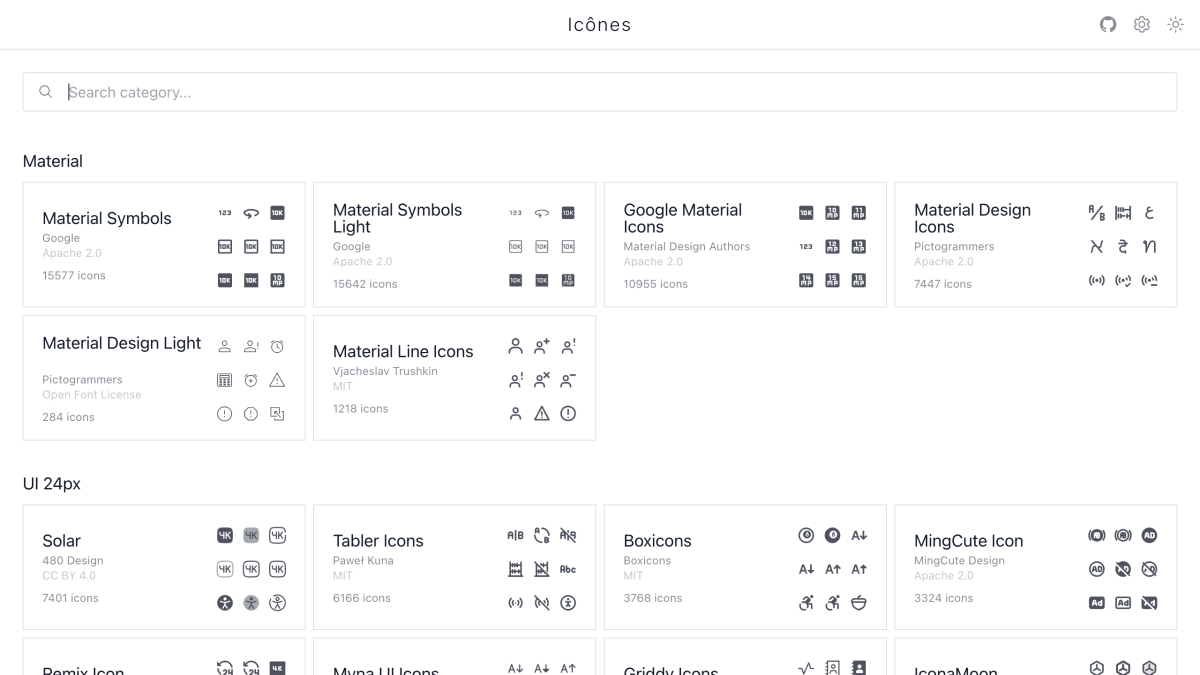
Task: Click the "7447 icons" count text
Action: pyautogui.click(x=943, y=284)
